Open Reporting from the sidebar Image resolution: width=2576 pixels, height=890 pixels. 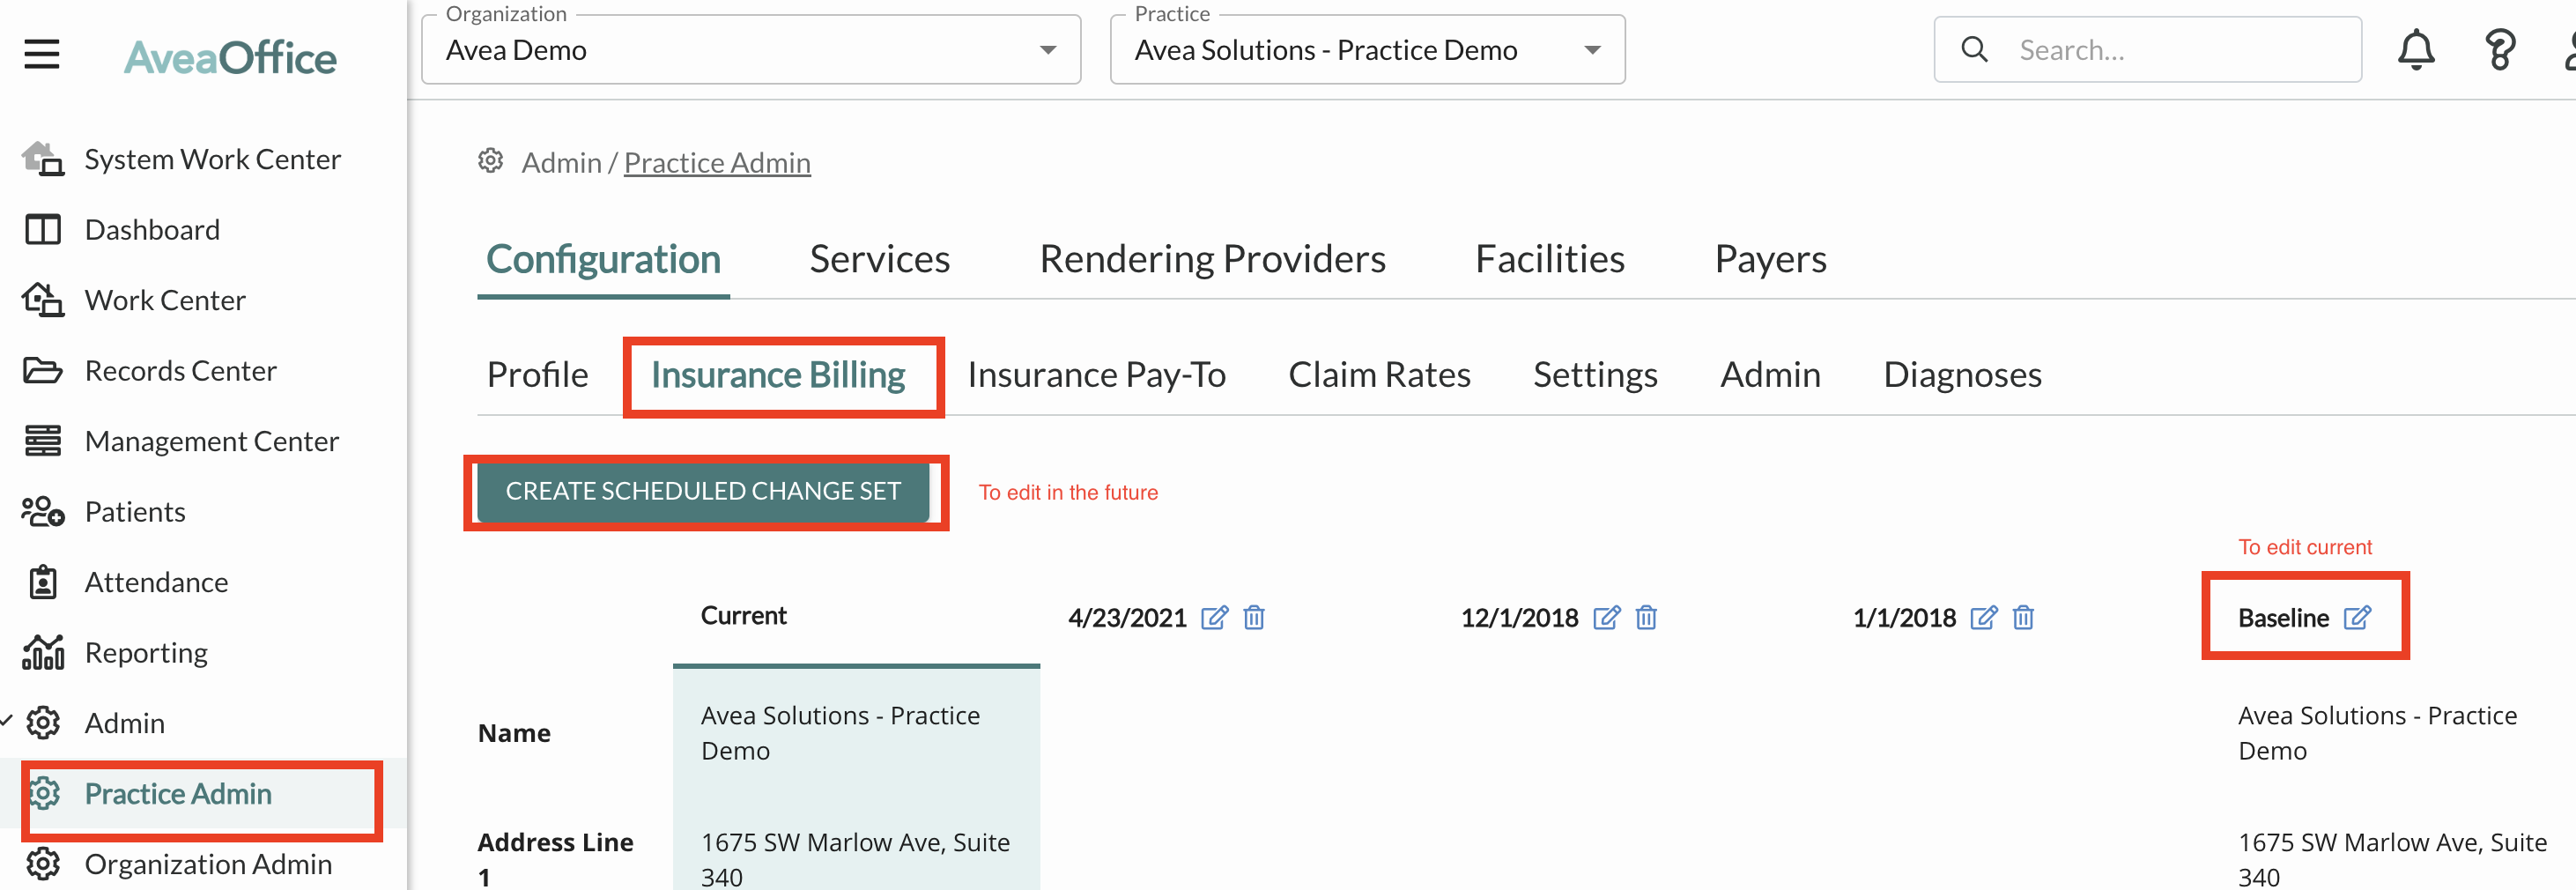click(146, 652)
